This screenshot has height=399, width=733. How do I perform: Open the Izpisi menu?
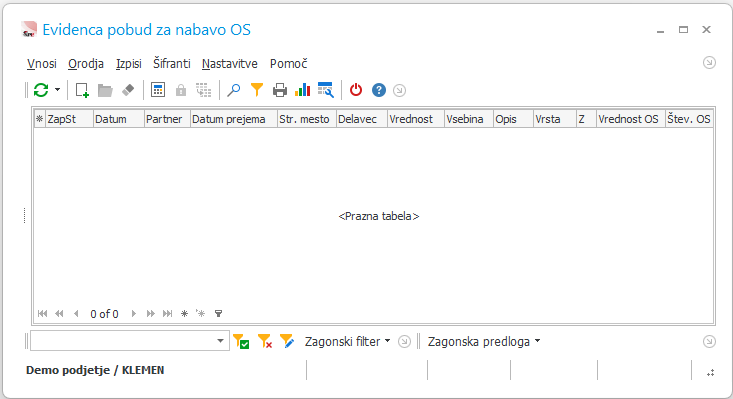pos(129,64)
